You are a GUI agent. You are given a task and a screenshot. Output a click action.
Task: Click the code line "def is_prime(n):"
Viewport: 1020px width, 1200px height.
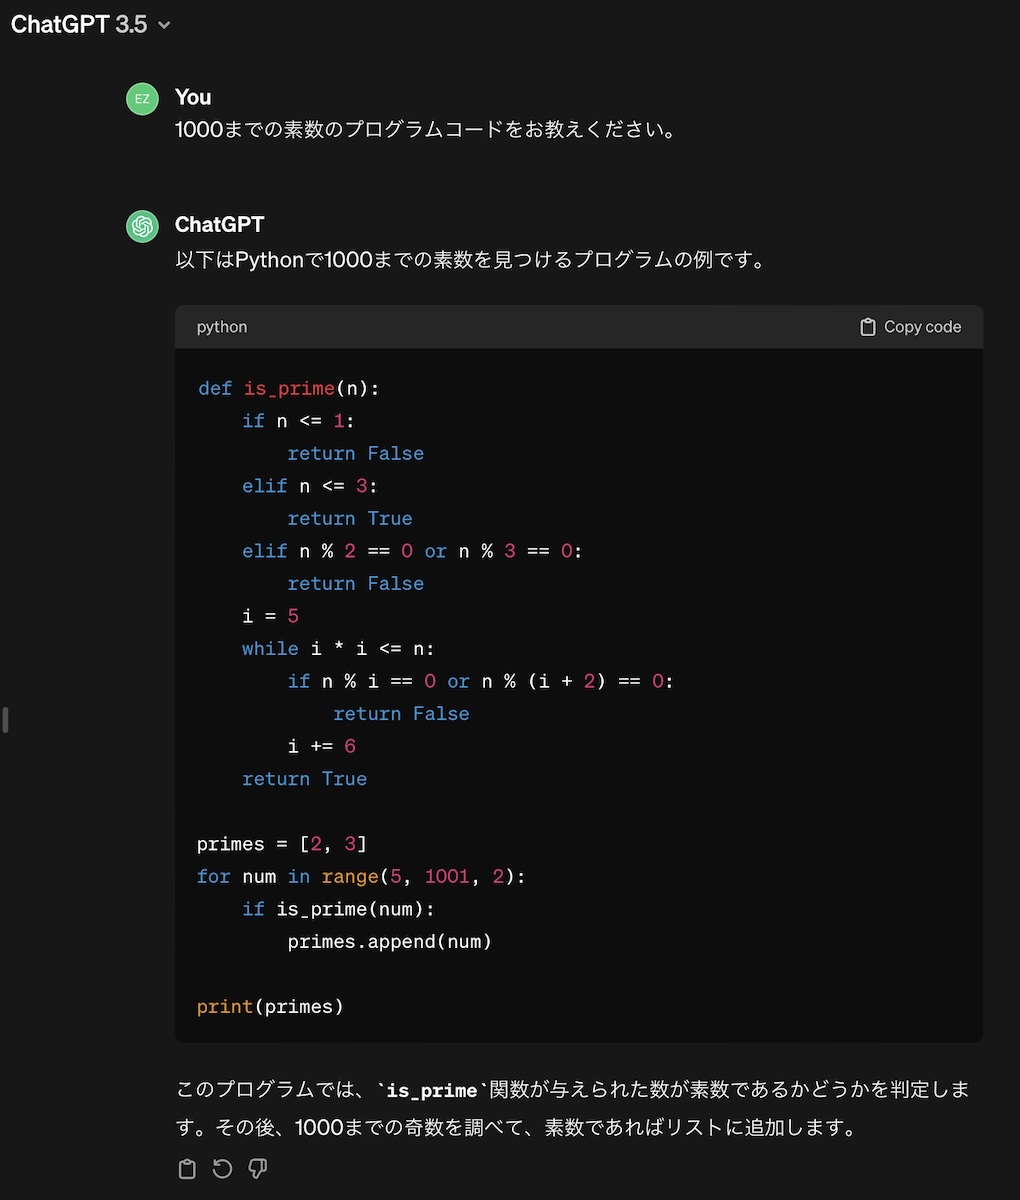coord(288,388)
